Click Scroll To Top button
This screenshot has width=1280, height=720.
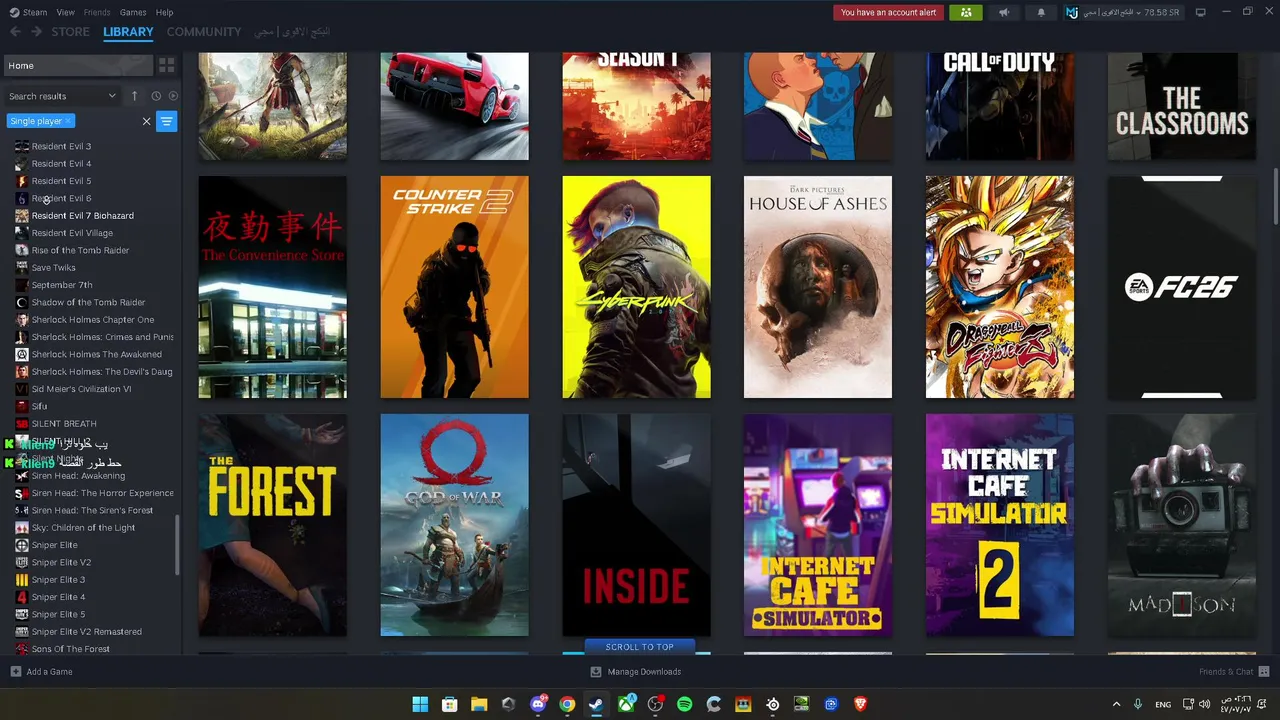point(639,647)
